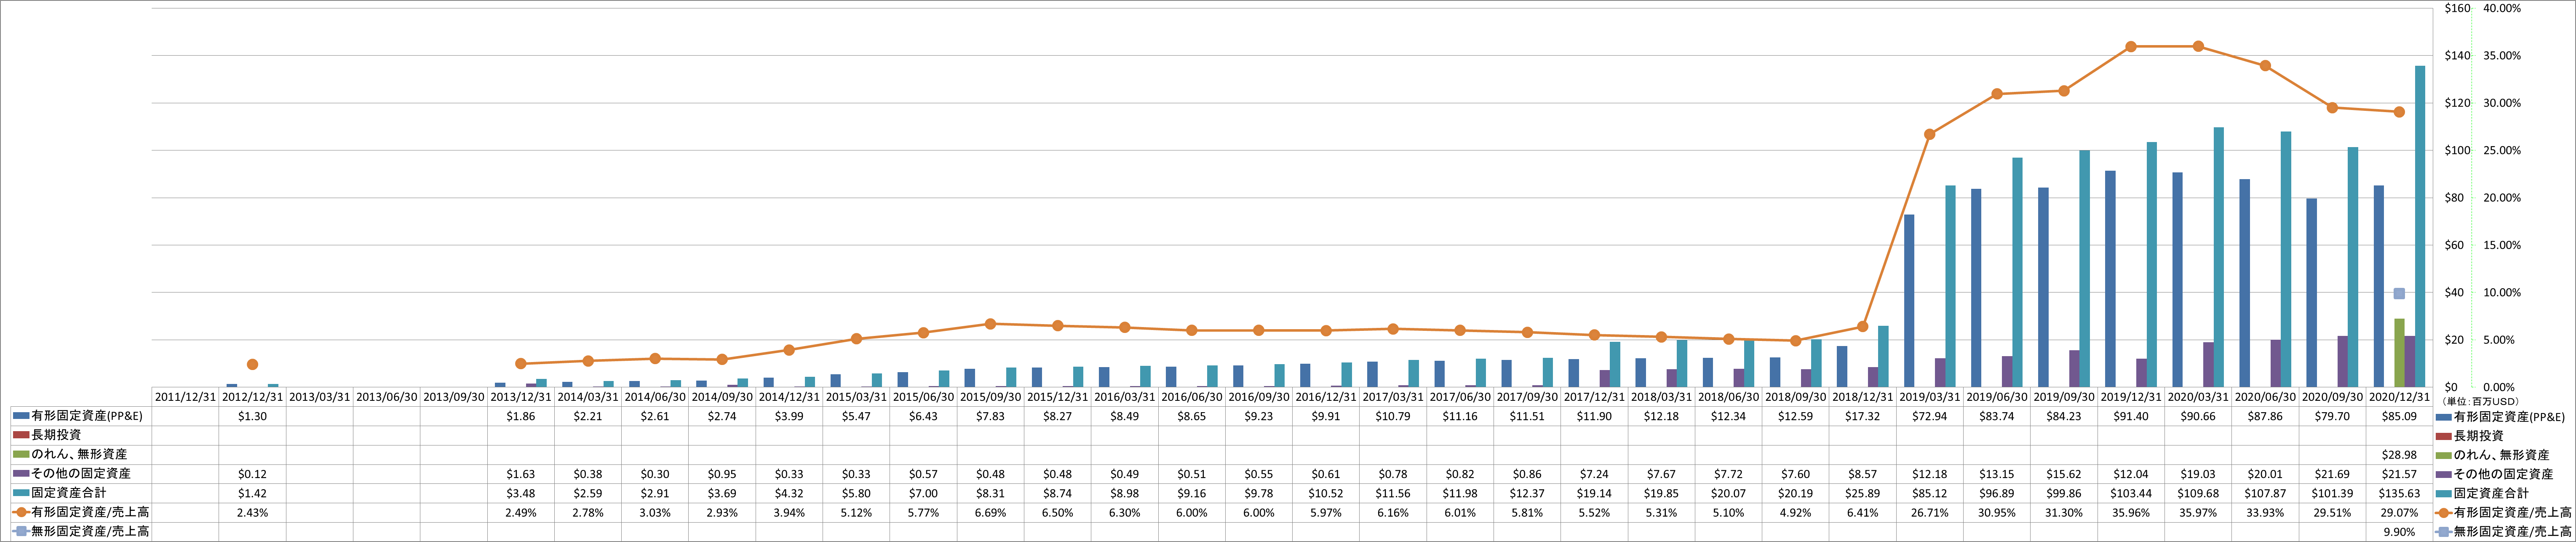Click the 2017/12/31 date label
The height and width of the screenshot is (542, 2576).
1594,397
